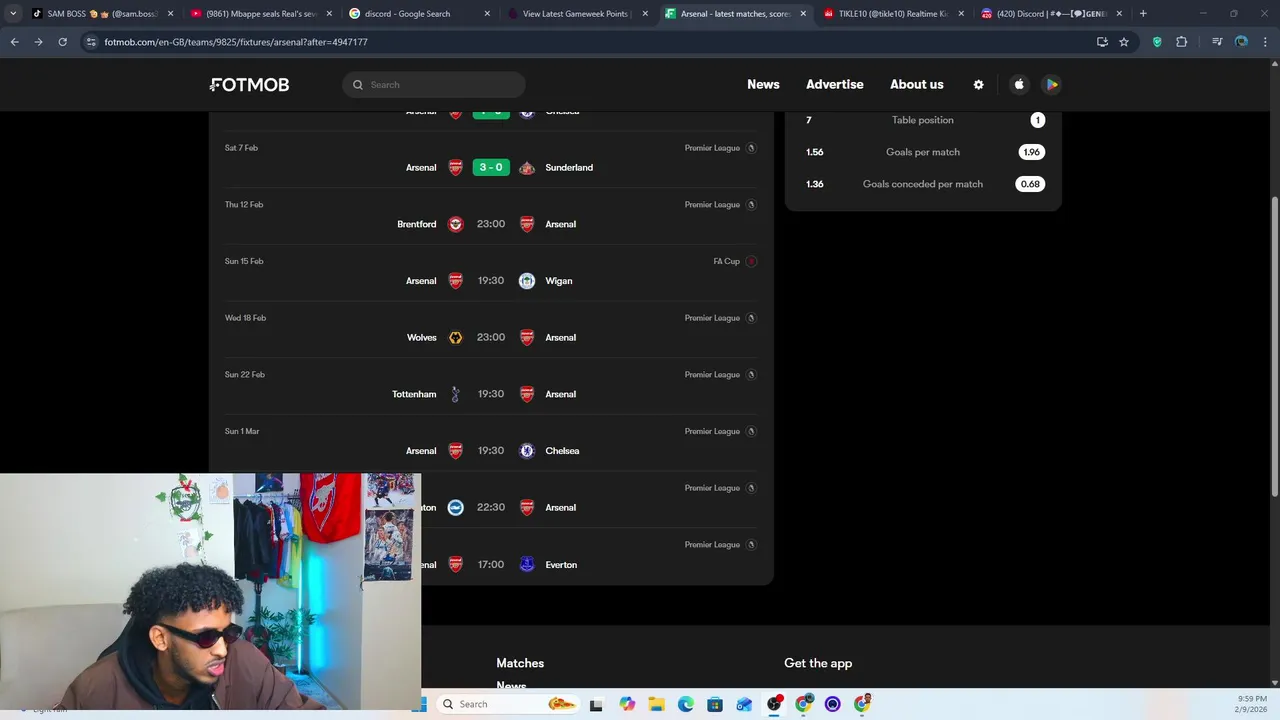The image size is (1280, 720).
Task: Click the Get the app heading
Action: 818,663
